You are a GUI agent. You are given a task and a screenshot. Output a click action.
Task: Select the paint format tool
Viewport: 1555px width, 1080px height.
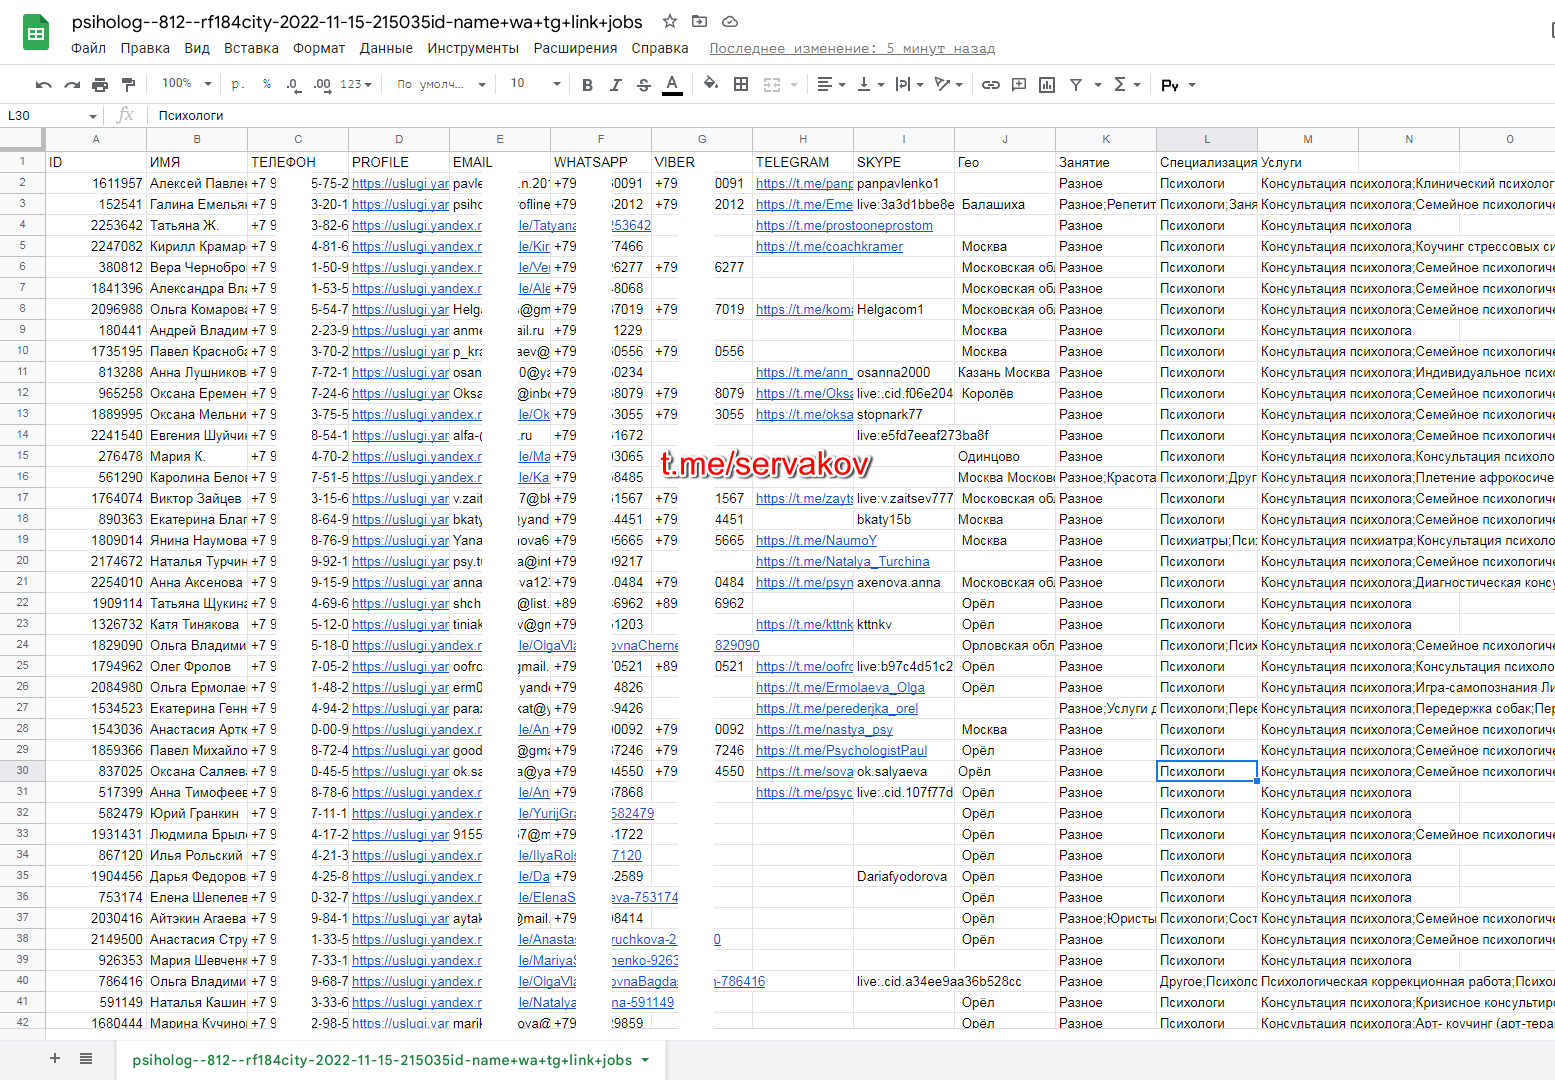click(x=128, y=85)
